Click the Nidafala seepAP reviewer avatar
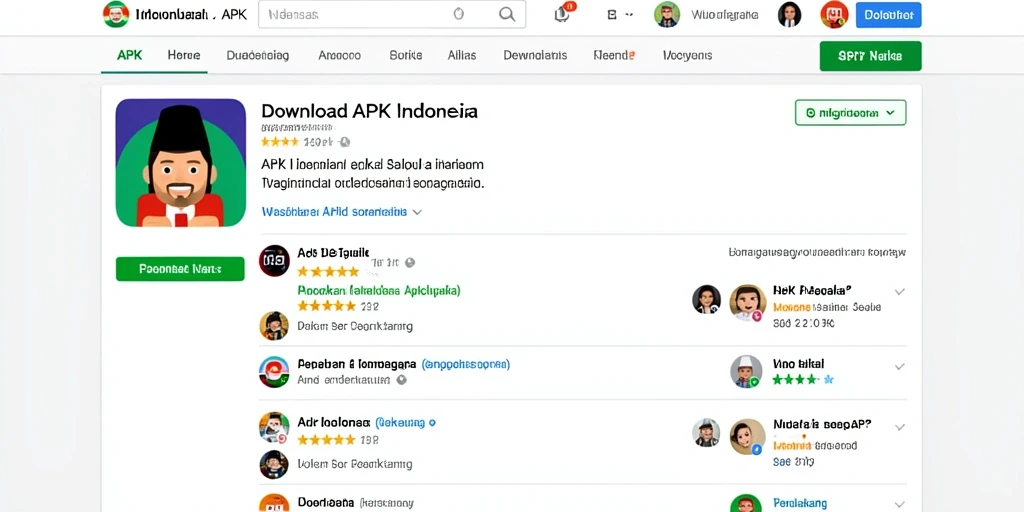Viewport: 1024px width, 512px height. click(748, 437)
